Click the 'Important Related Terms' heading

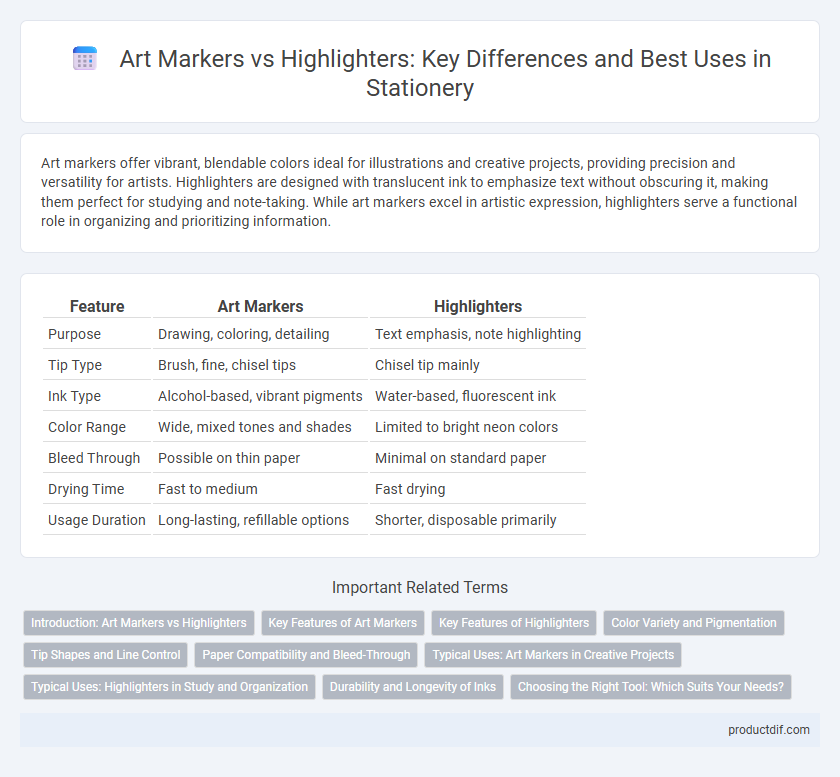pos(420,588)
